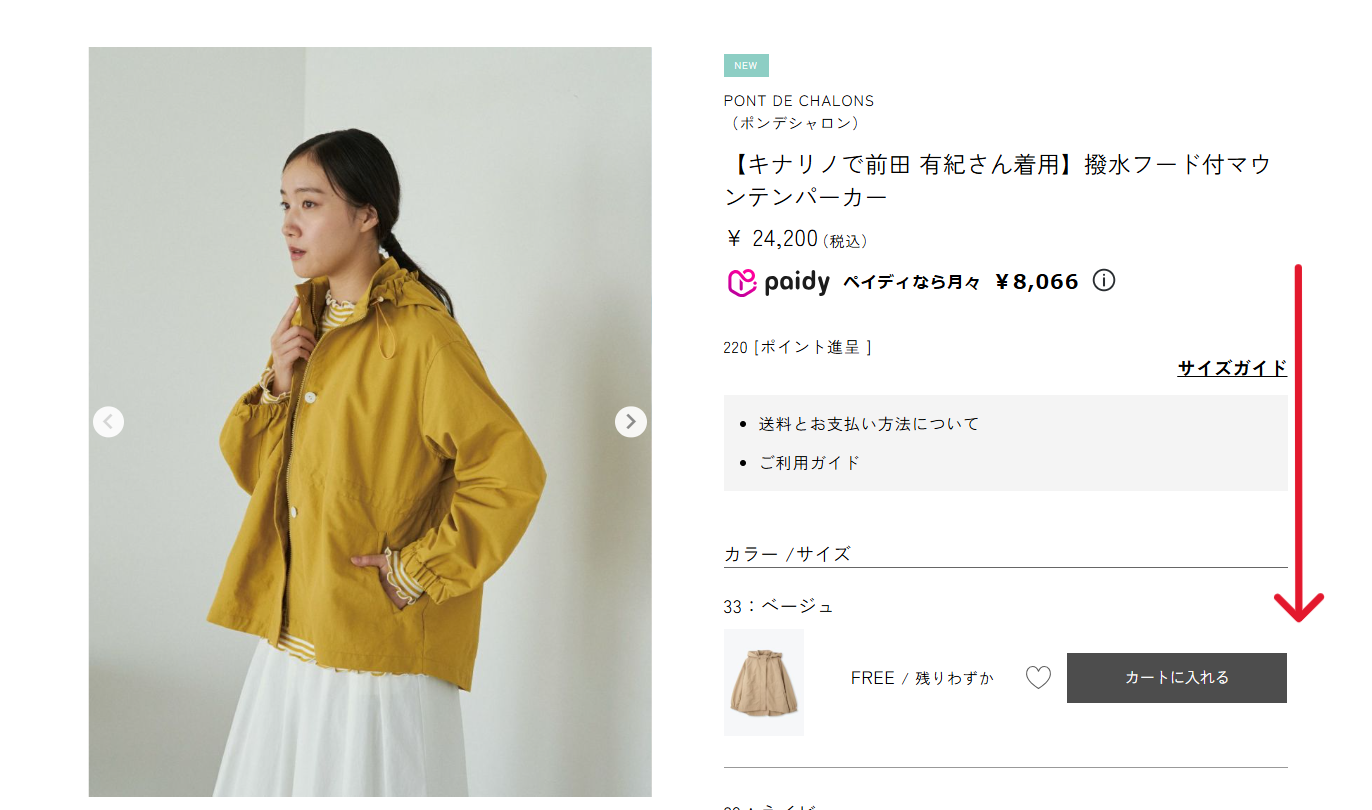The height and width of the screenshot is (810, 1372).
Task: Open the PONT DE CHALONS brand name
Action: (799, 101)
